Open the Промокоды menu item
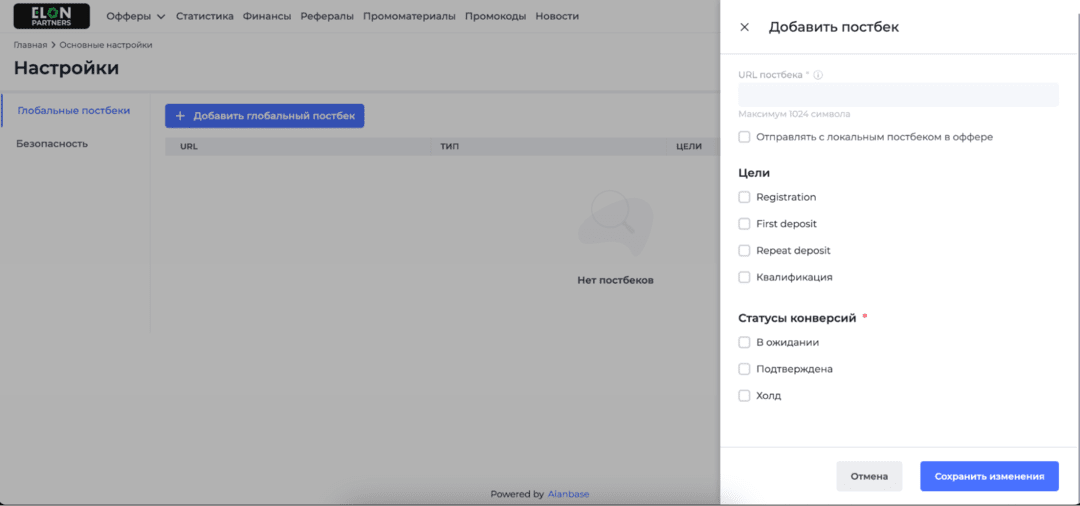1080x506 pixels. point(495,16)
